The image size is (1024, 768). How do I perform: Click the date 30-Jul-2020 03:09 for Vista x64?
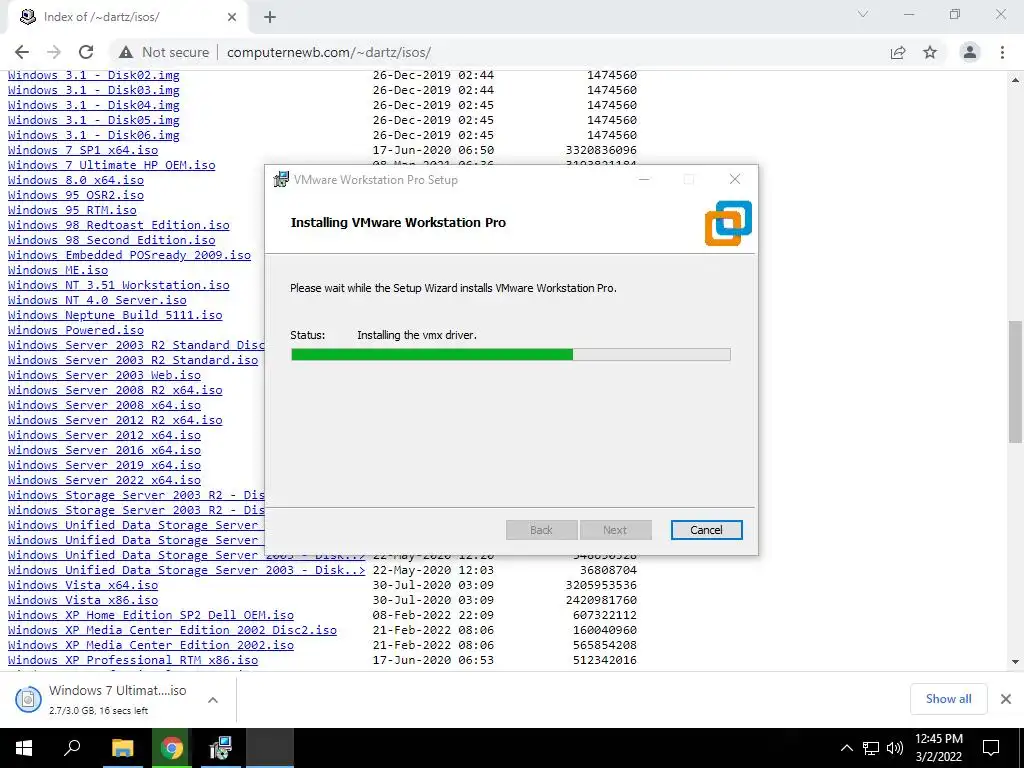(433, 585)
